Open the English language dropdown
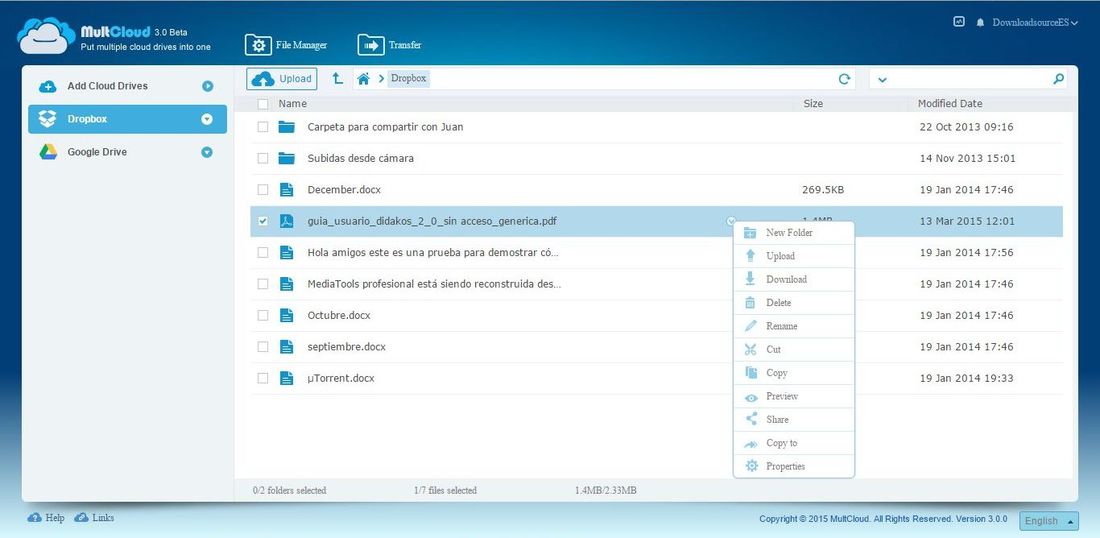Screen dimensions: 1100x538 1049,521
